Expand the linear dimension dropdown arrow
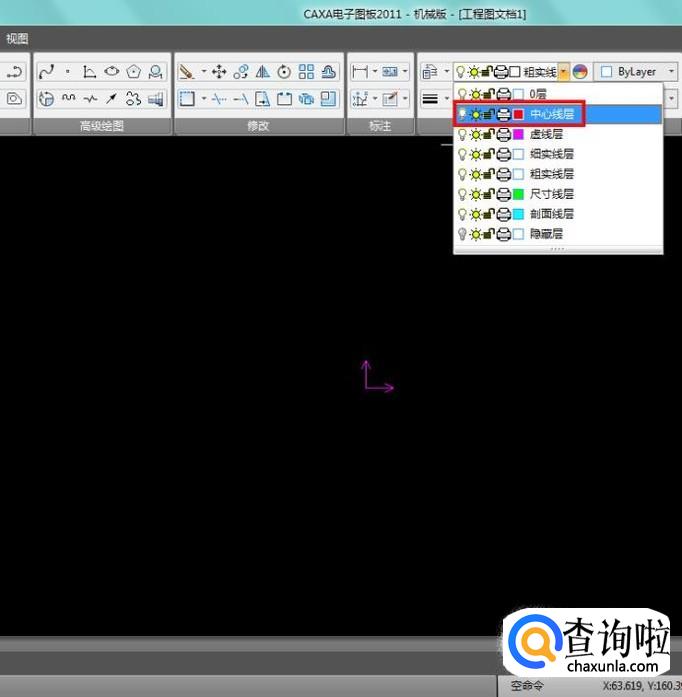Screen dimensions: 682x697 tap(374, 72)
